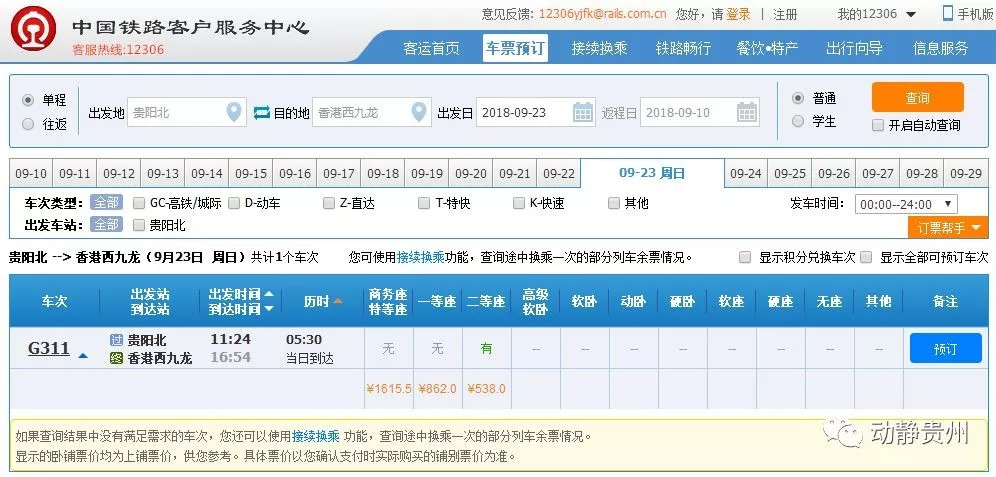Screen dimensions: 996x477
Task: Enable the 开启自动查询 checkbox
Action: [x=878, y=125]
